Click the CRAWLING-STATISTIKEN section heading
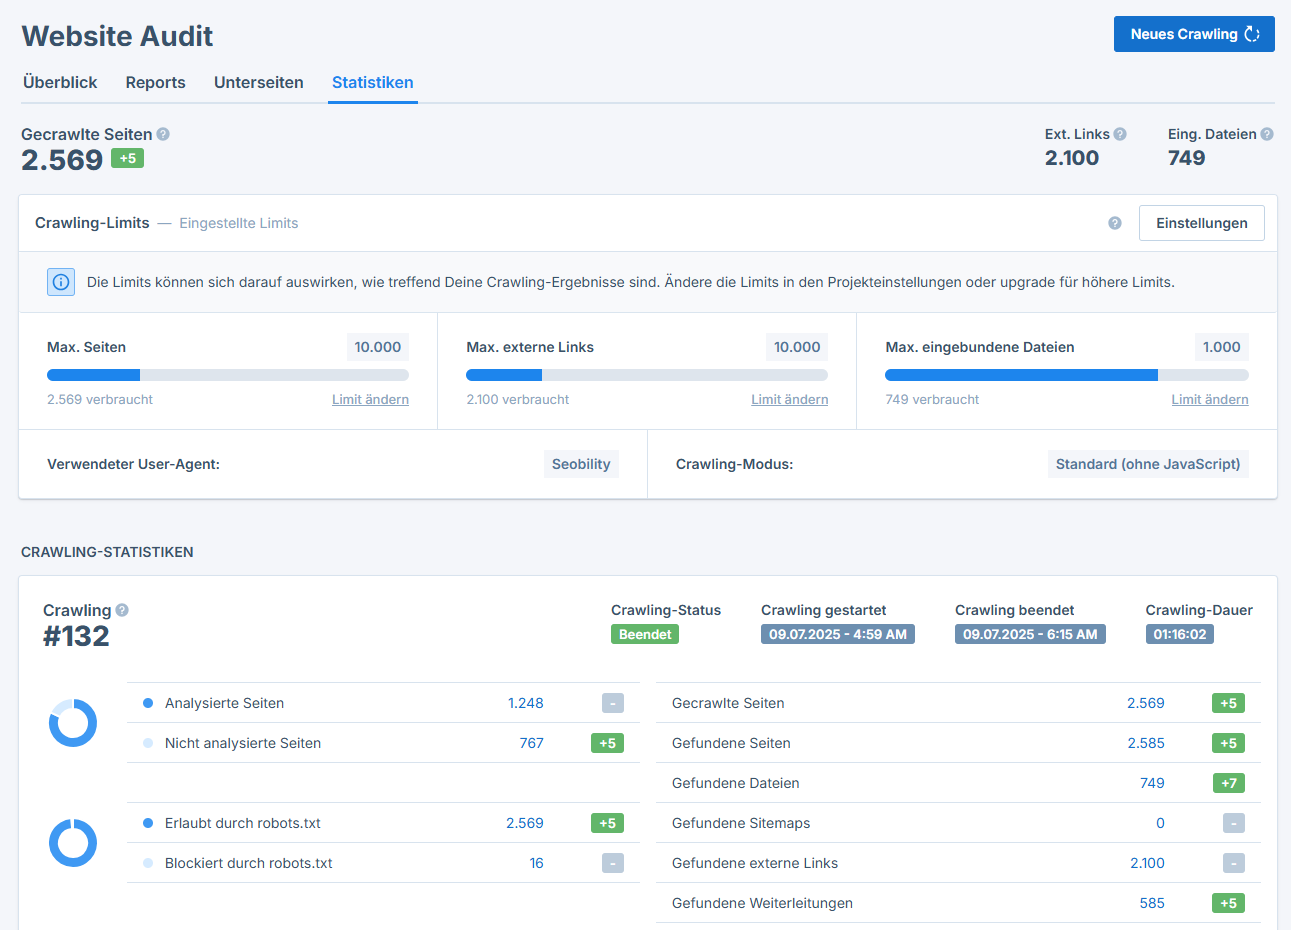The height and width of the screenshot is (930, 1291). coord(107,552)
